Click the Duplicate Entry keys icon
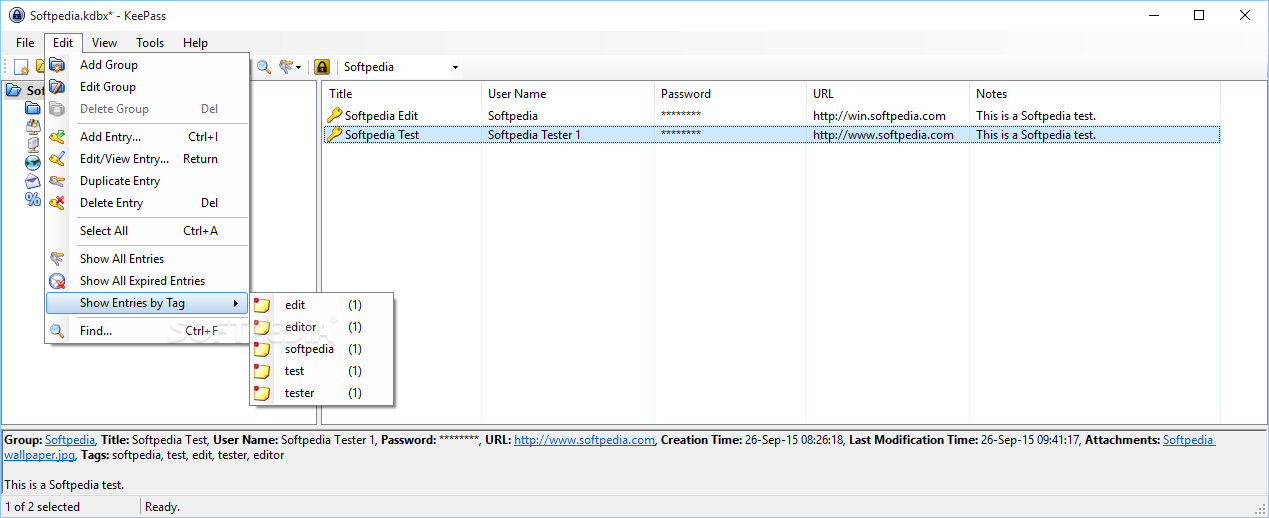 coord(58,181)
